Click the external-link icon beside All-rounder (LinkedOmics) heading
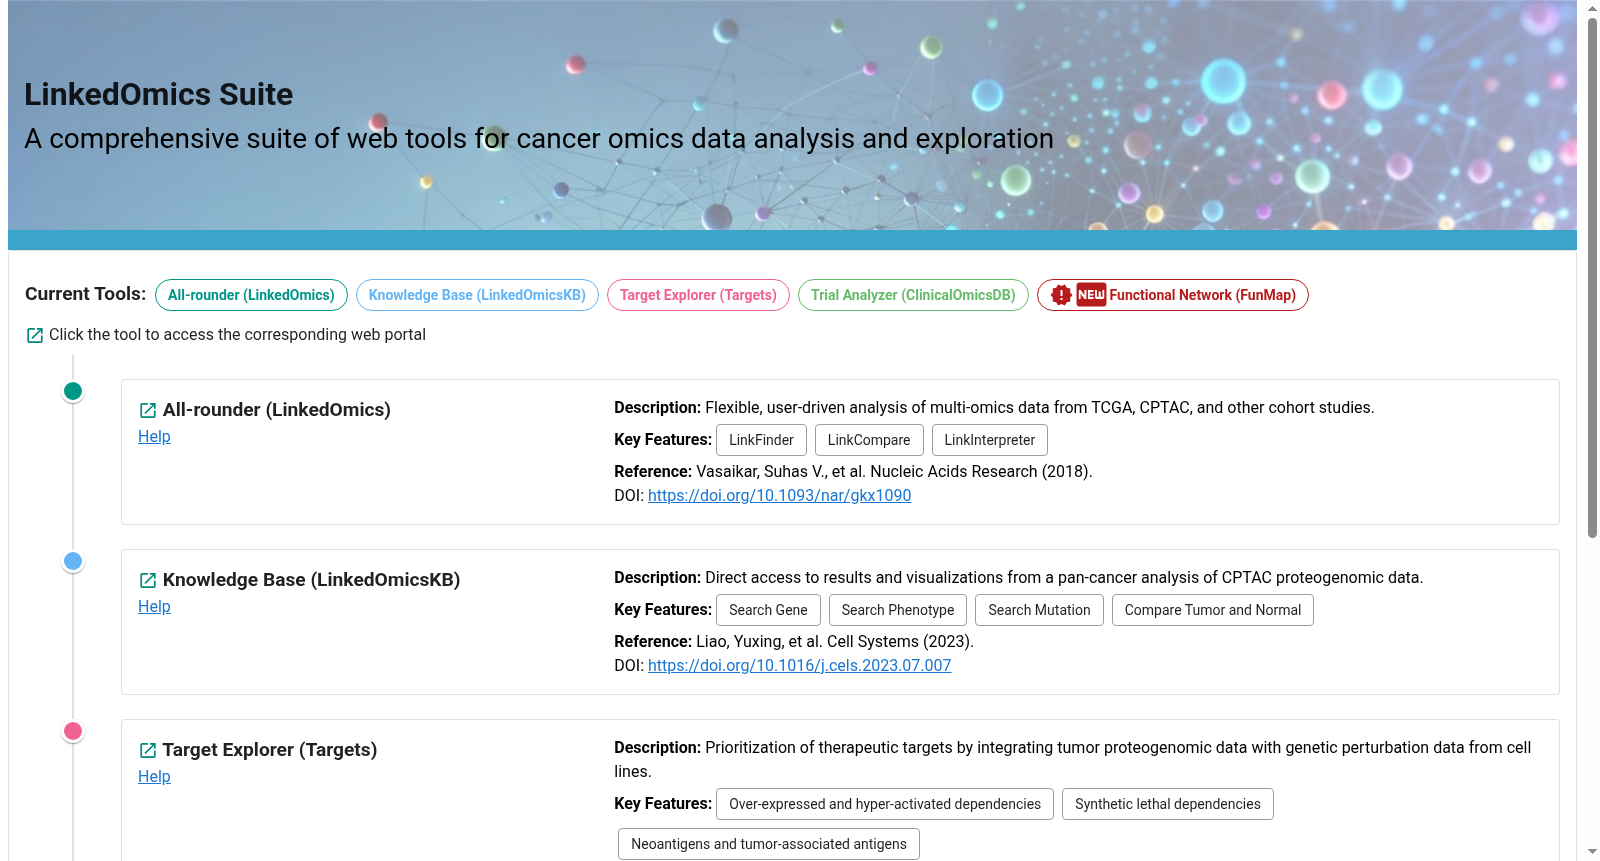Image resolution: width=1600 pixels, height=861 pixels. tap(148, 410)
